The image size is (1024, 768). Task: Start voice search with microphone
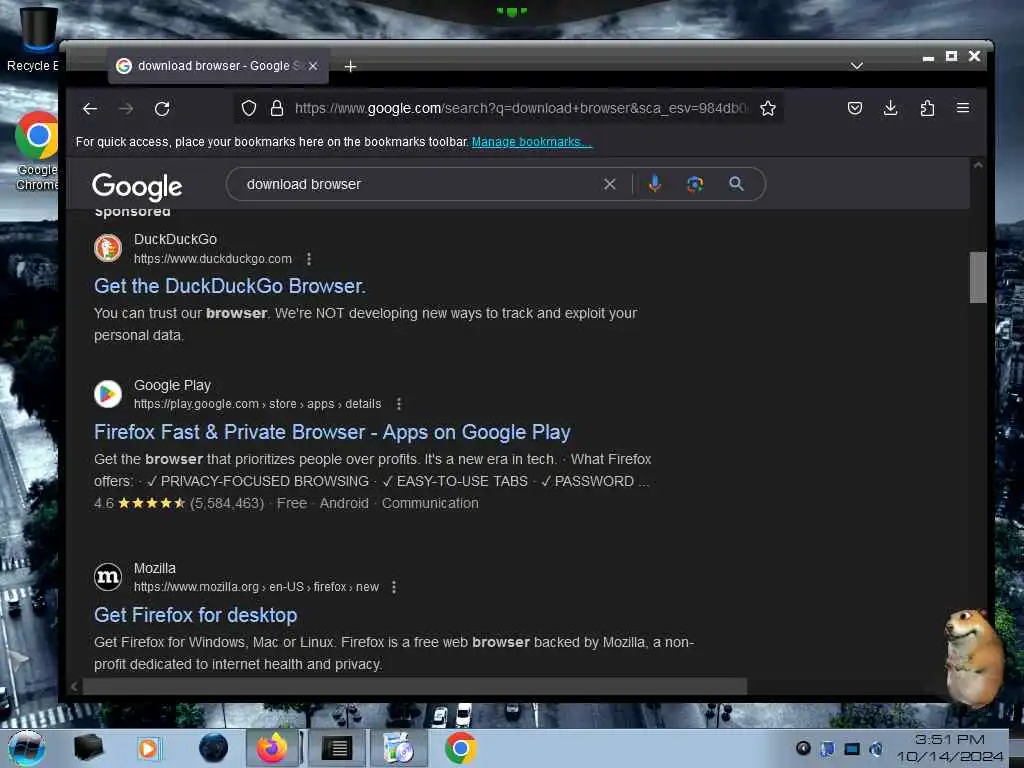(x=654, y=184)
